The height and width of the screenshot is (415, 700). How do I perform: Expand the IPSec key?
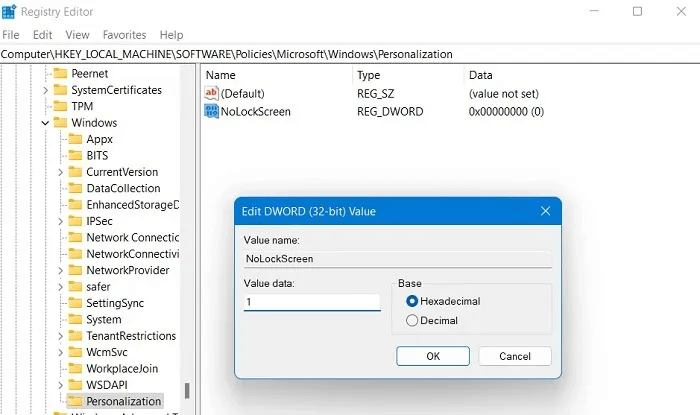coord(60,221)
